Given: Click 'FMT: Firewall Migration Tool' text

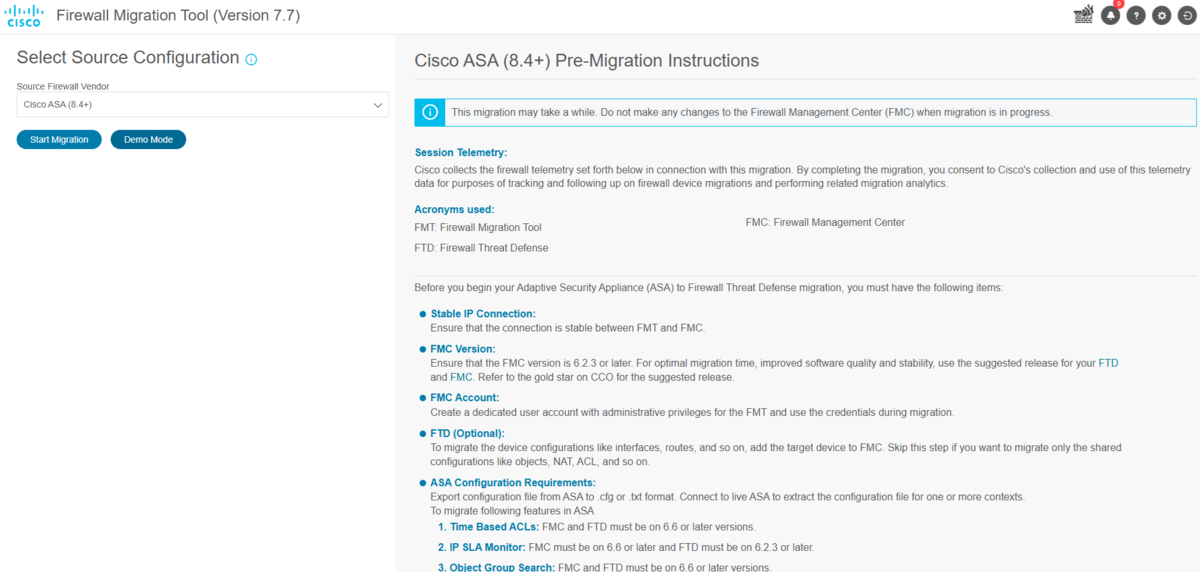Looking at the screenshot, I should [x=478, y=227].
